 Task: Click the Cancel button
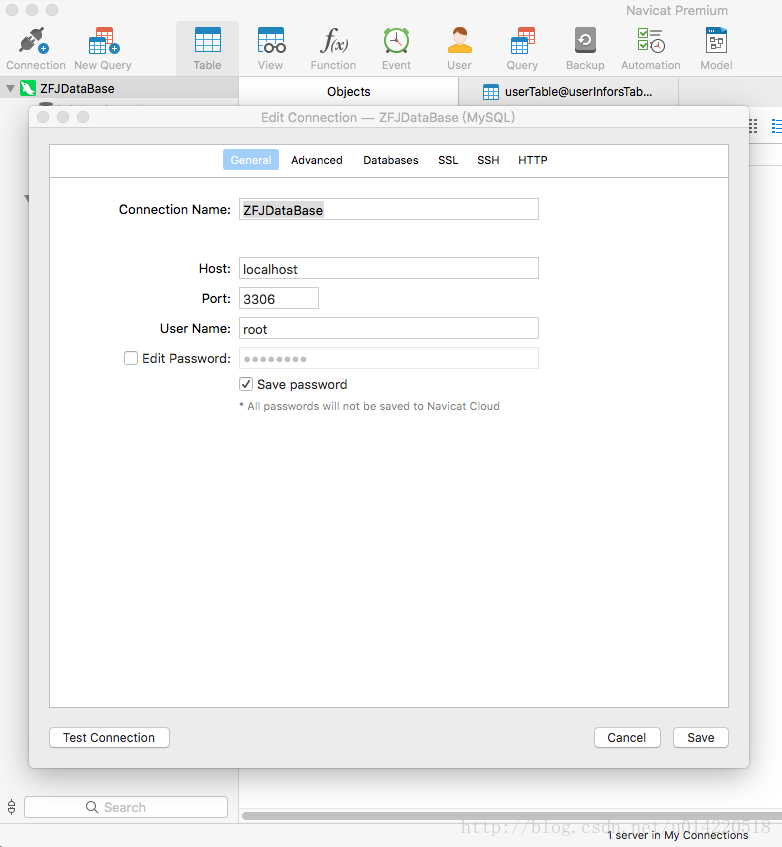point(627,737)
